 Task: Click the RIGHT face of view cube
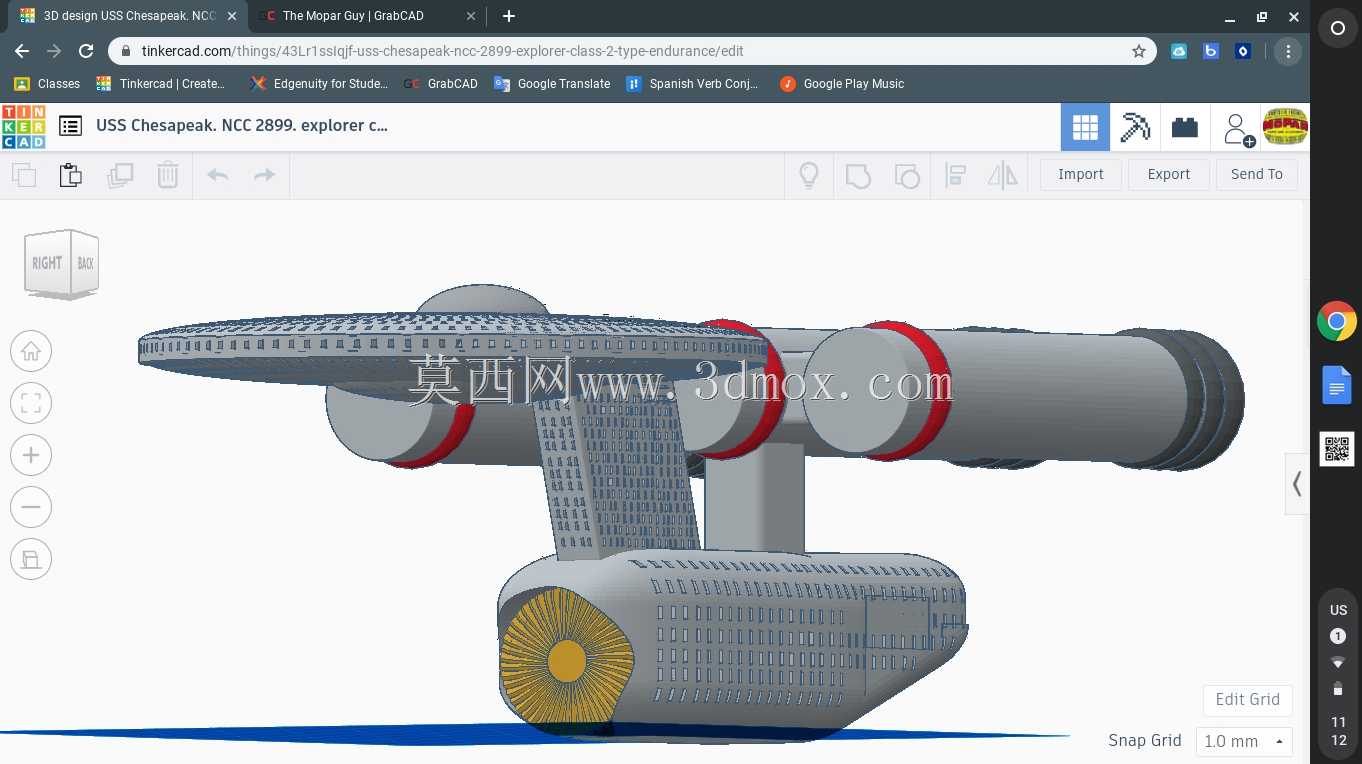46,263
